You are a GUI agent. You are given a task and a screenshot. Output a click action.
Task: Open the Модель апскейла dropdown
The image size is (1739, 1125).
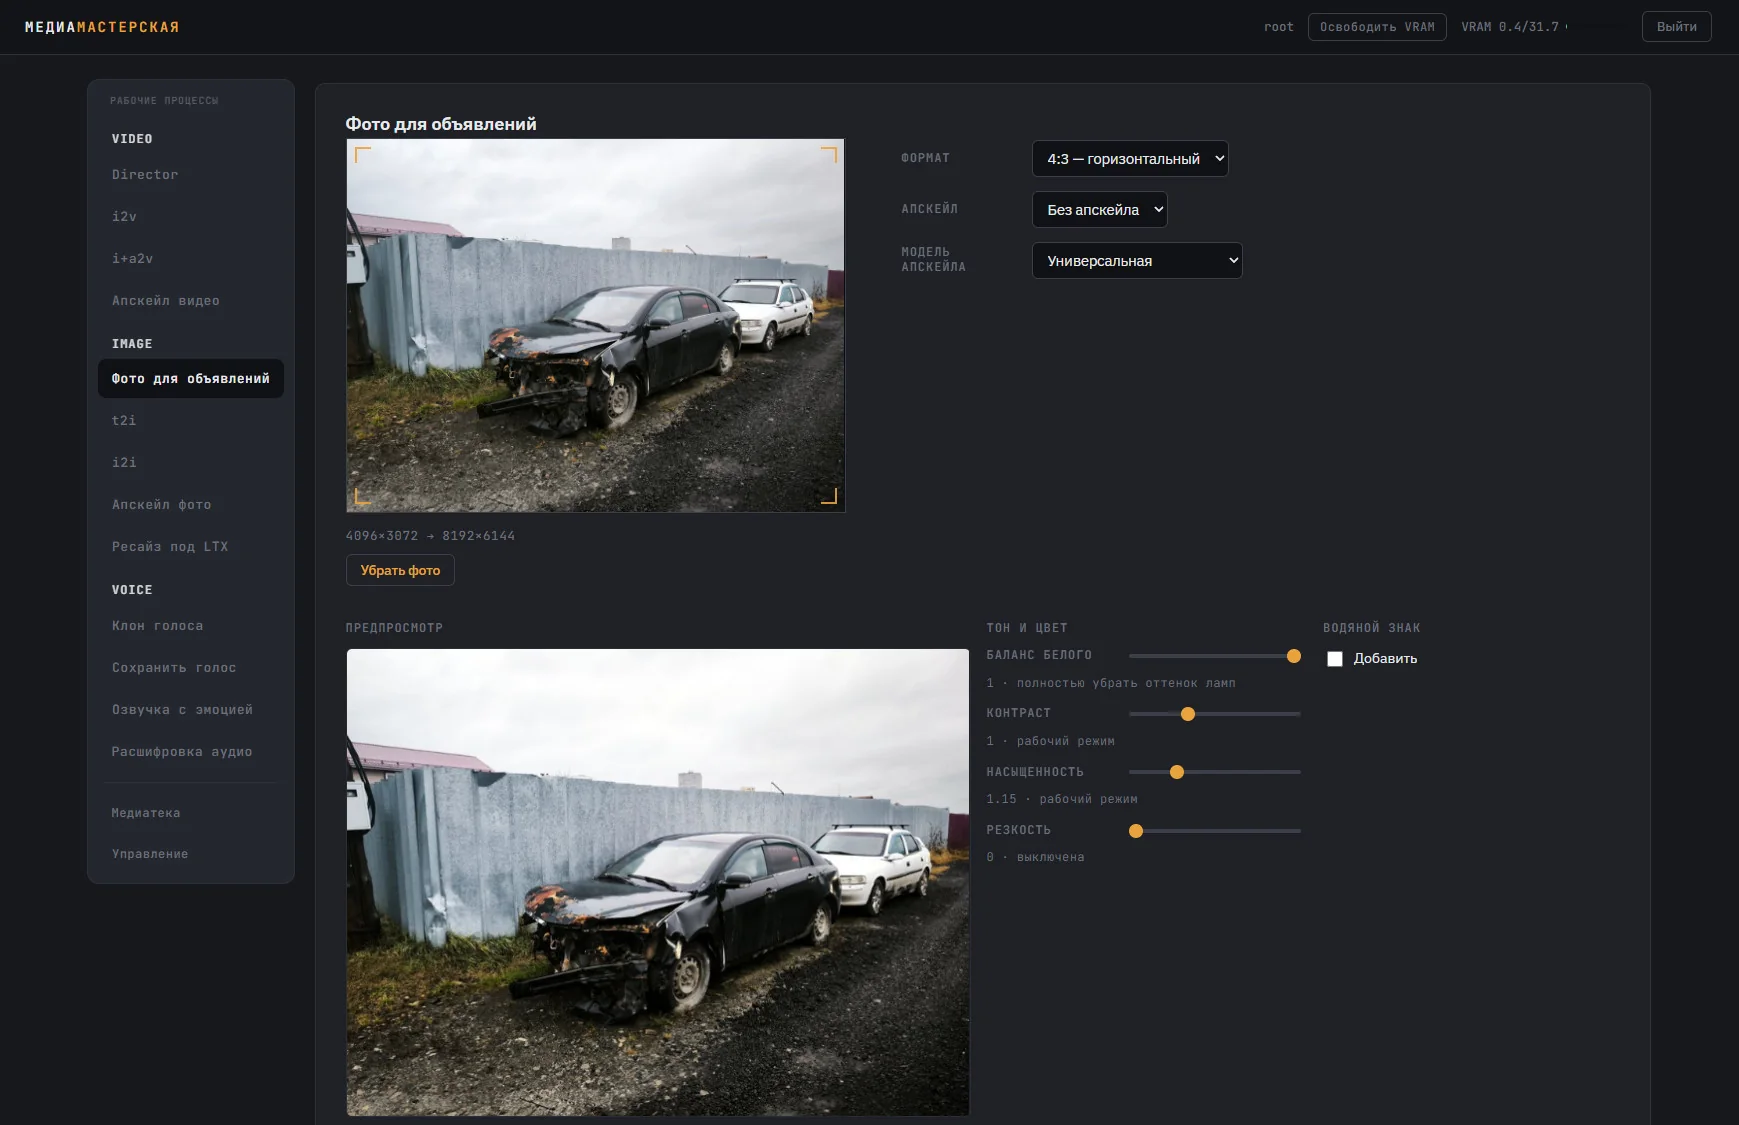[x=1137, y=261]
